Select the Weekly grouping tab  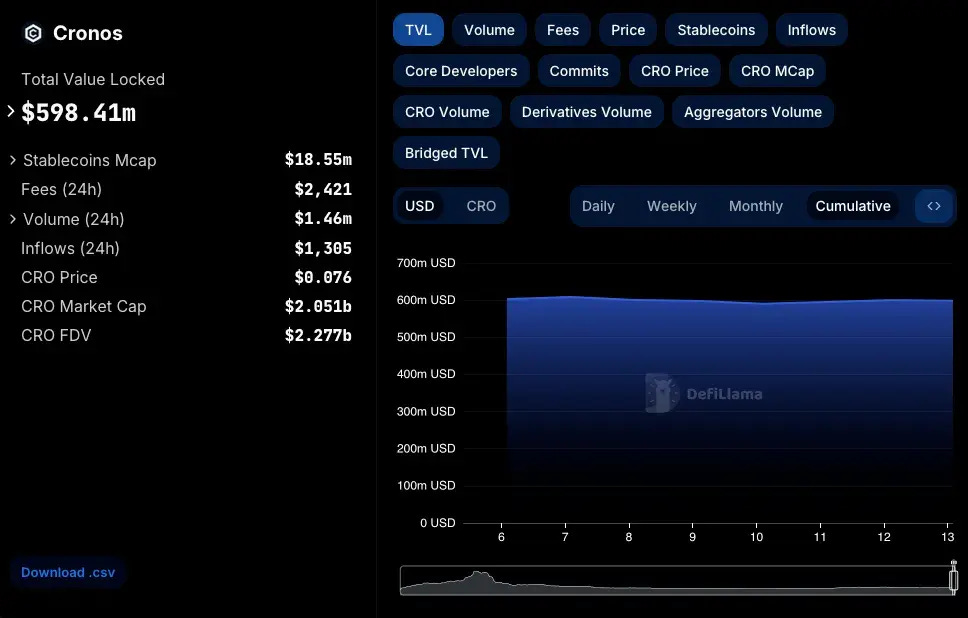click(x=672, y=206)
